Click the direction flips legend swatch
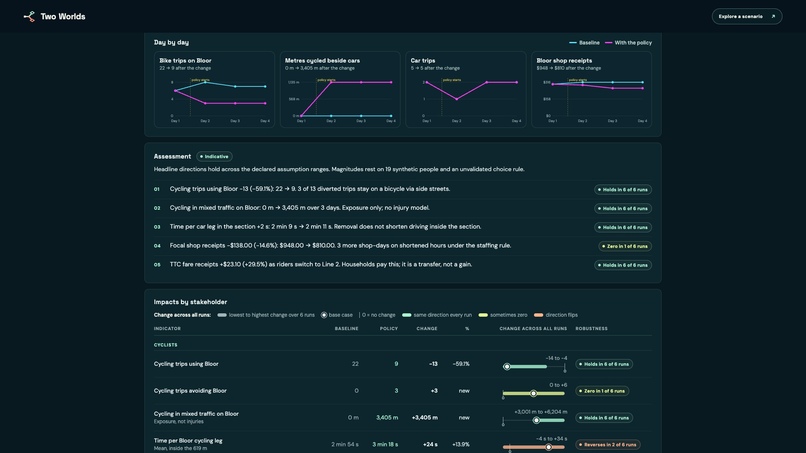The height and width of the screenshot is (453, 806). pyautogui.click(x=538, y=315)
